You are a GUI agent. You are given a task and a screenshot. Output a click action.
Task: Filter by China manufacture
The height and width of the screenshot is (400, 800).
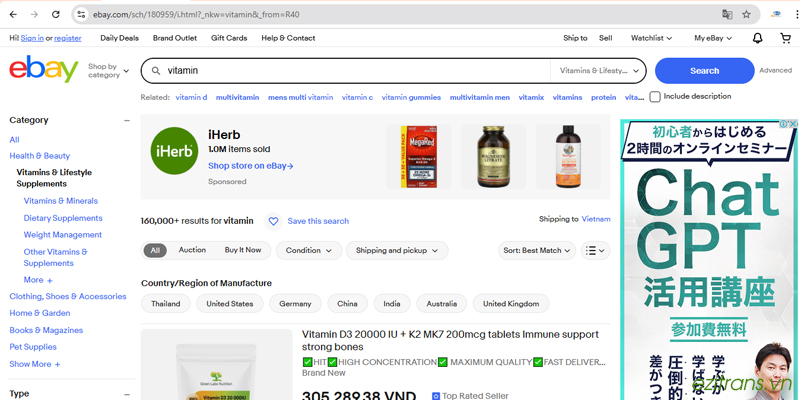[x=347, y=304]
